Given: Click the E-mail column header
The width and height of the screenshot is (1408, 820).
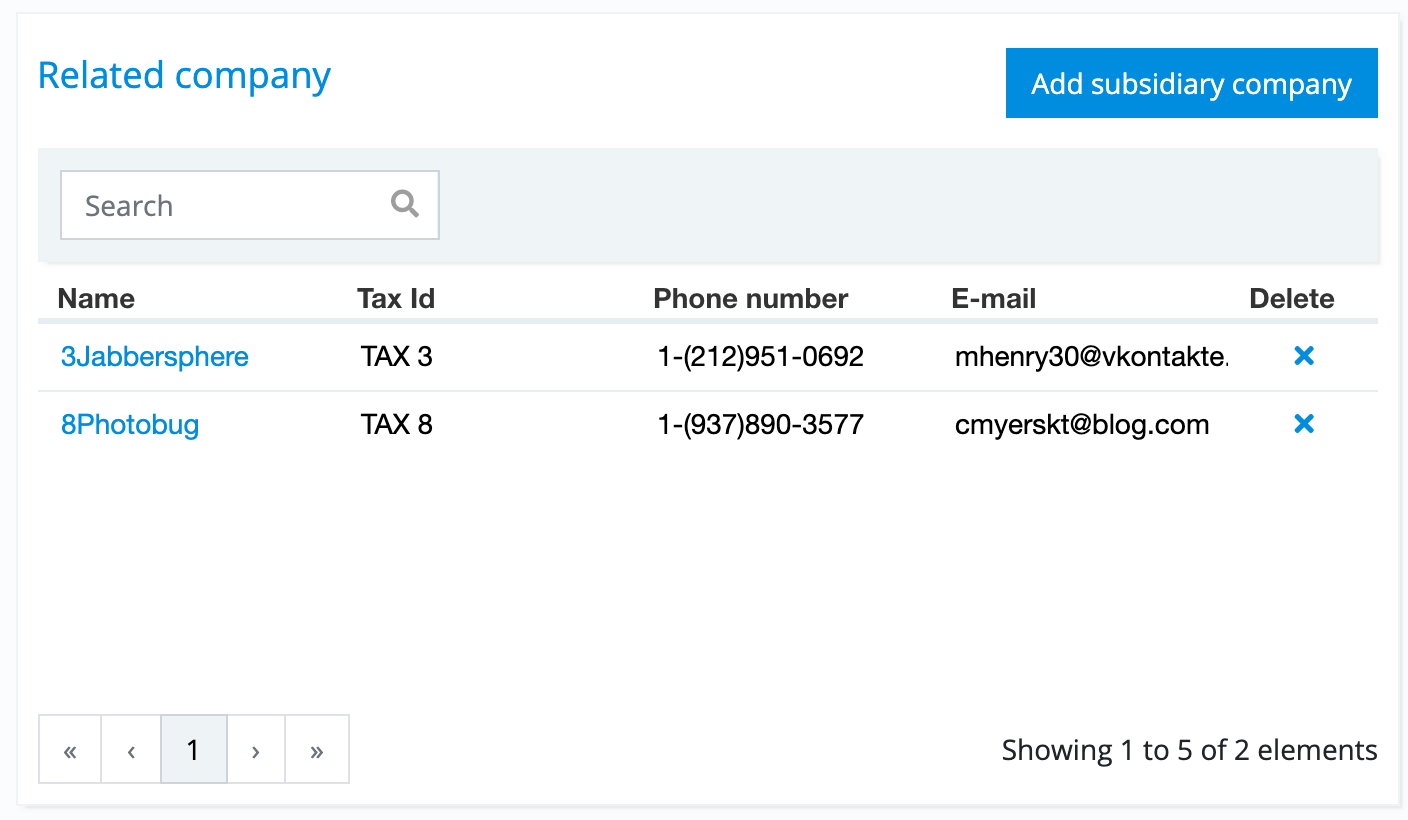Looking at the screenshot, I should [x=993, y=299].
